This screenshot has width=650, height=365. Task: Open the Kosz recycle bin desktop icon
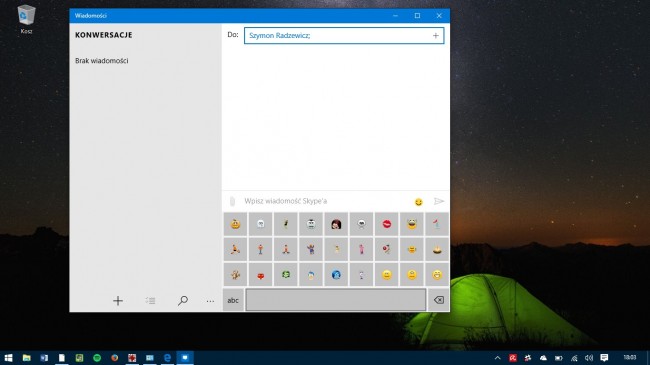pos(26,19)
